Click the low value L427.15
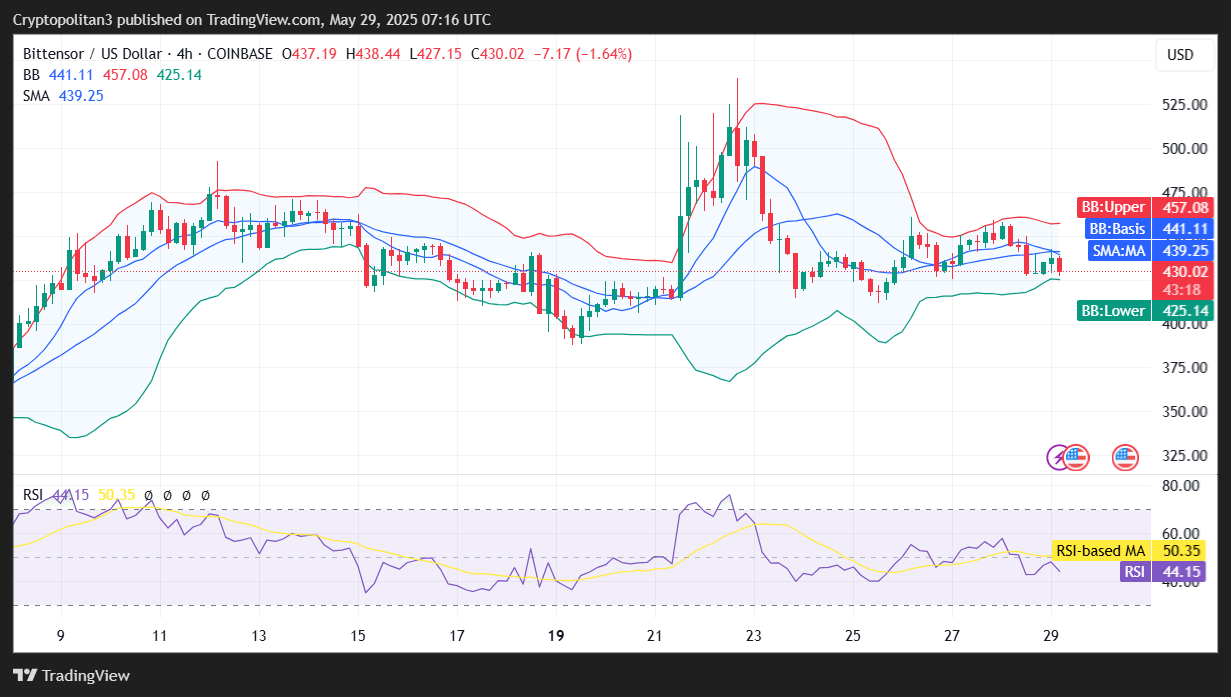1231x697 pixels. [435, 54]
